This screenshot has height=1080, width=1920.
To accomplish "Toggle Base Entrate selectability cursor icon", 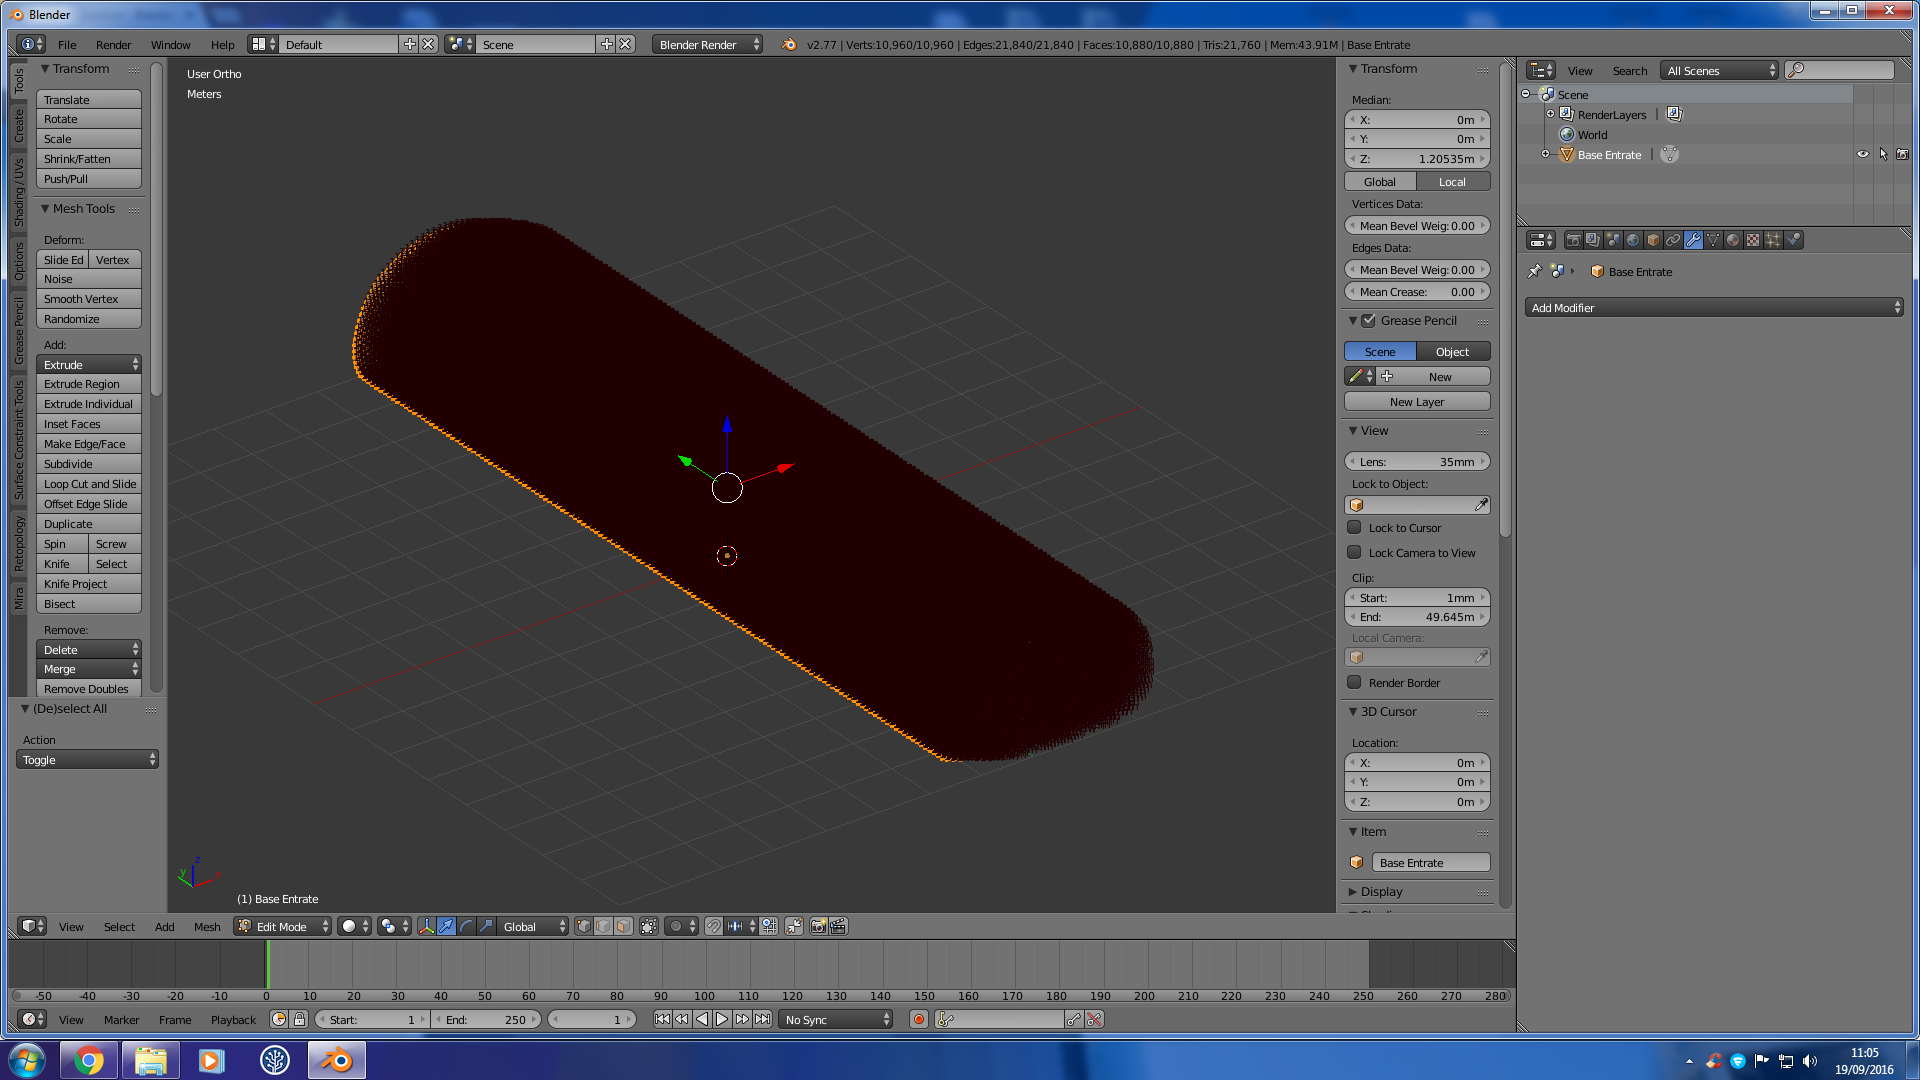I will click(x=1883, y=154).
